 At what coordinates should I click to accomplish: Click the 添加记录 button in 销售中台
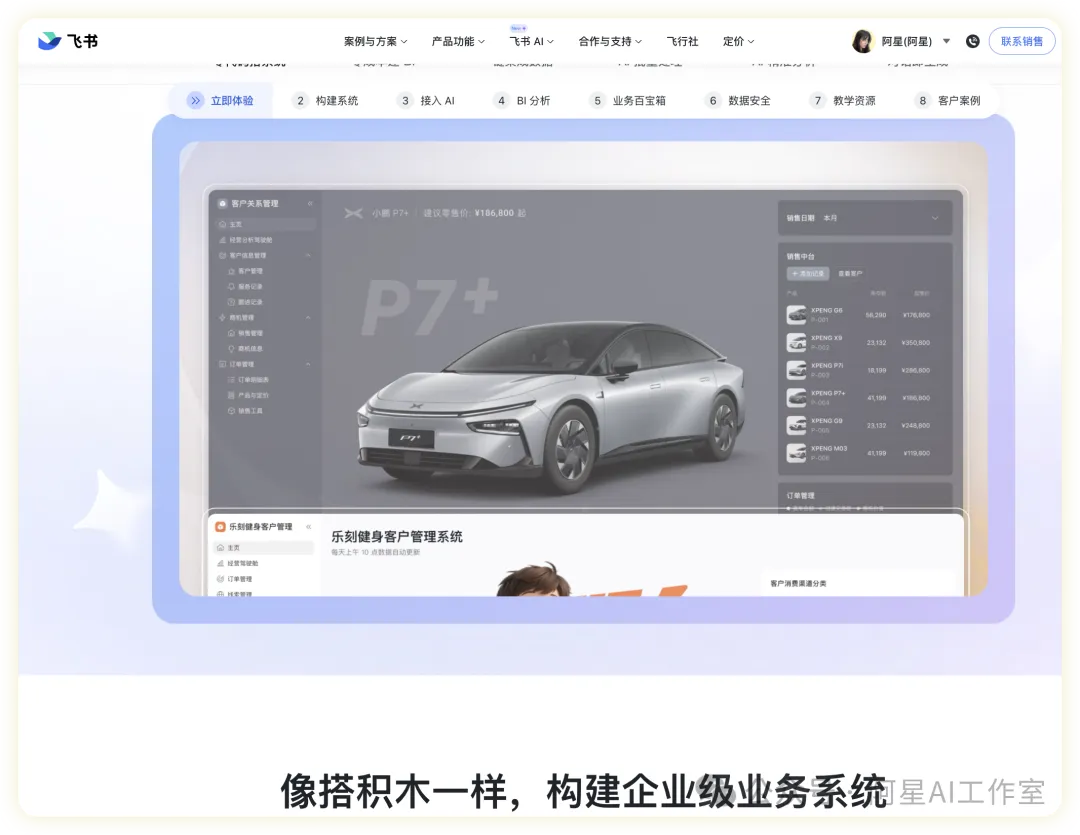[808, 274]
